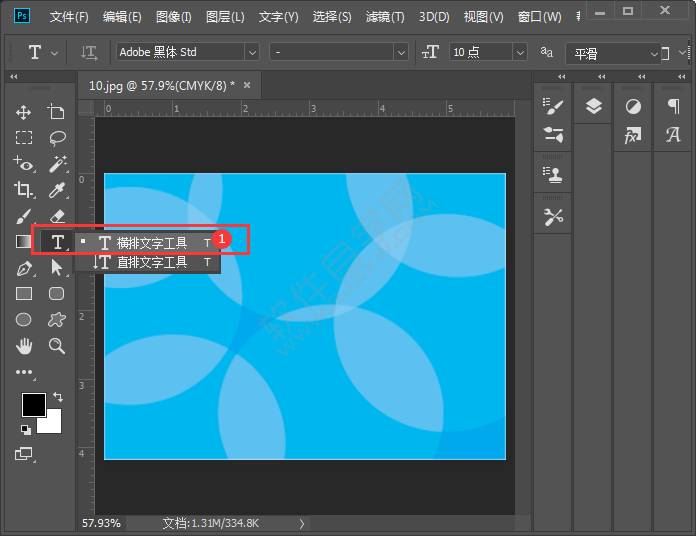The width and height of the screenshot is (696, 536).
Task: Open the Tool Presets panel icon
Action: (x=553, y=217)
